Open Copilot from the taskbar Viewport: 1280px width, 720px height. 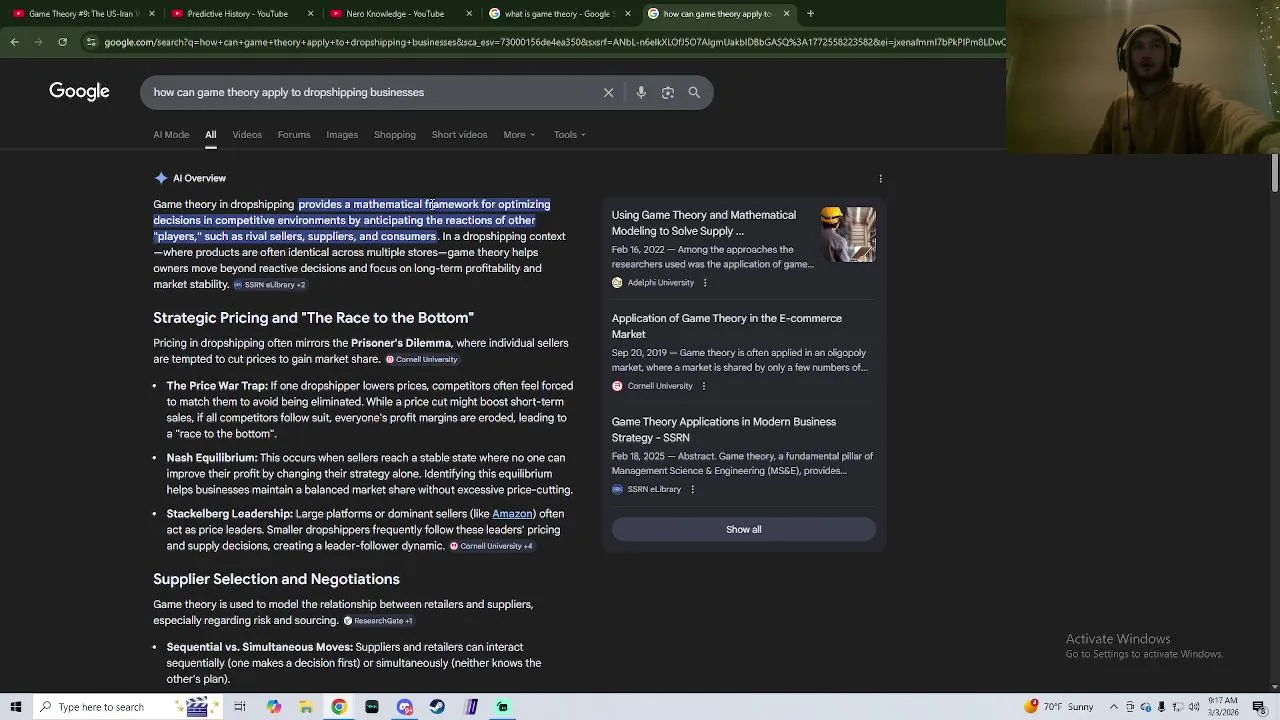pyautogui.click(x=273, y=707)
